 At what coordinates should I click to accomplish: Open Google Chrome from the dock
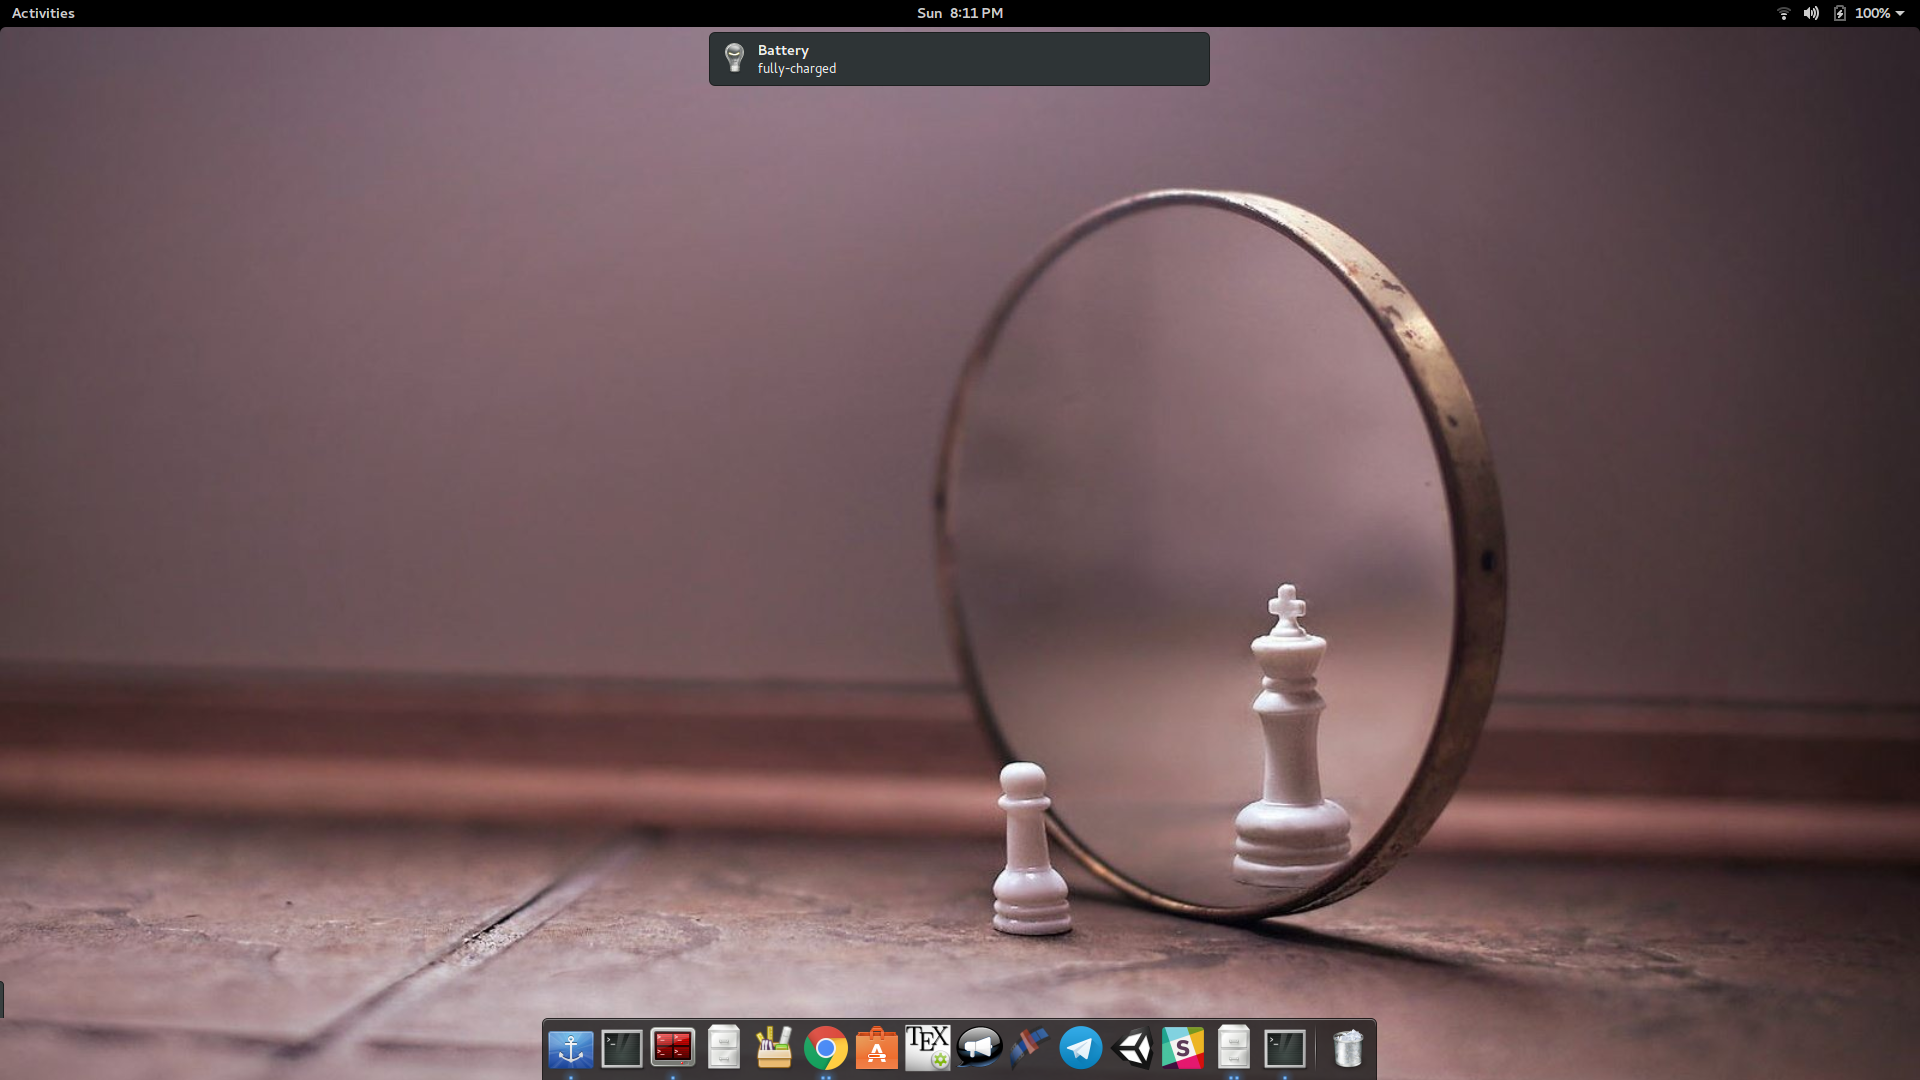(825, 1049)
